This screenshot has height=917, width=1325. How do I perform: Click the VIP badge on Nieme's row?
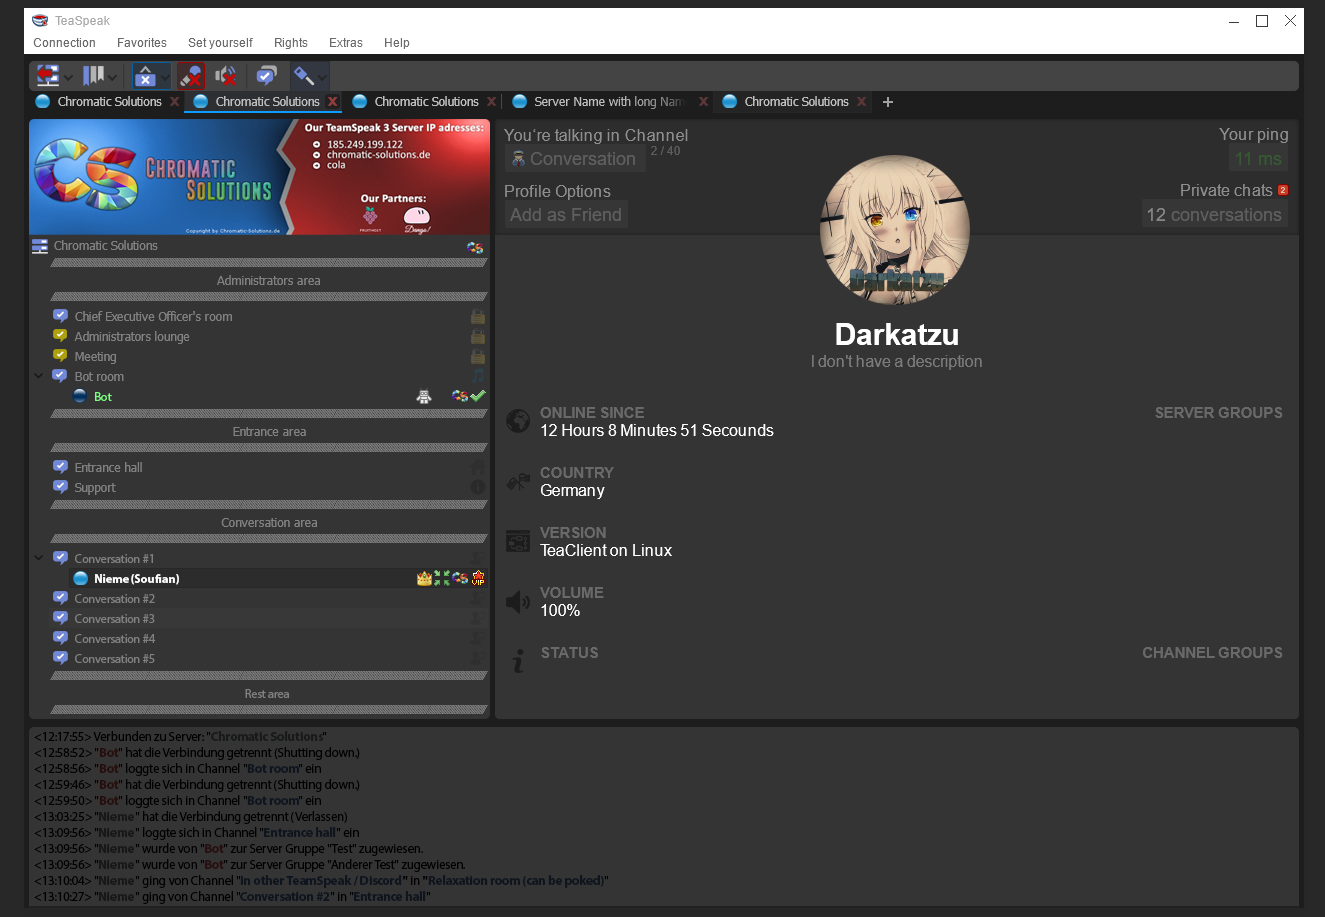pos(478,579)
